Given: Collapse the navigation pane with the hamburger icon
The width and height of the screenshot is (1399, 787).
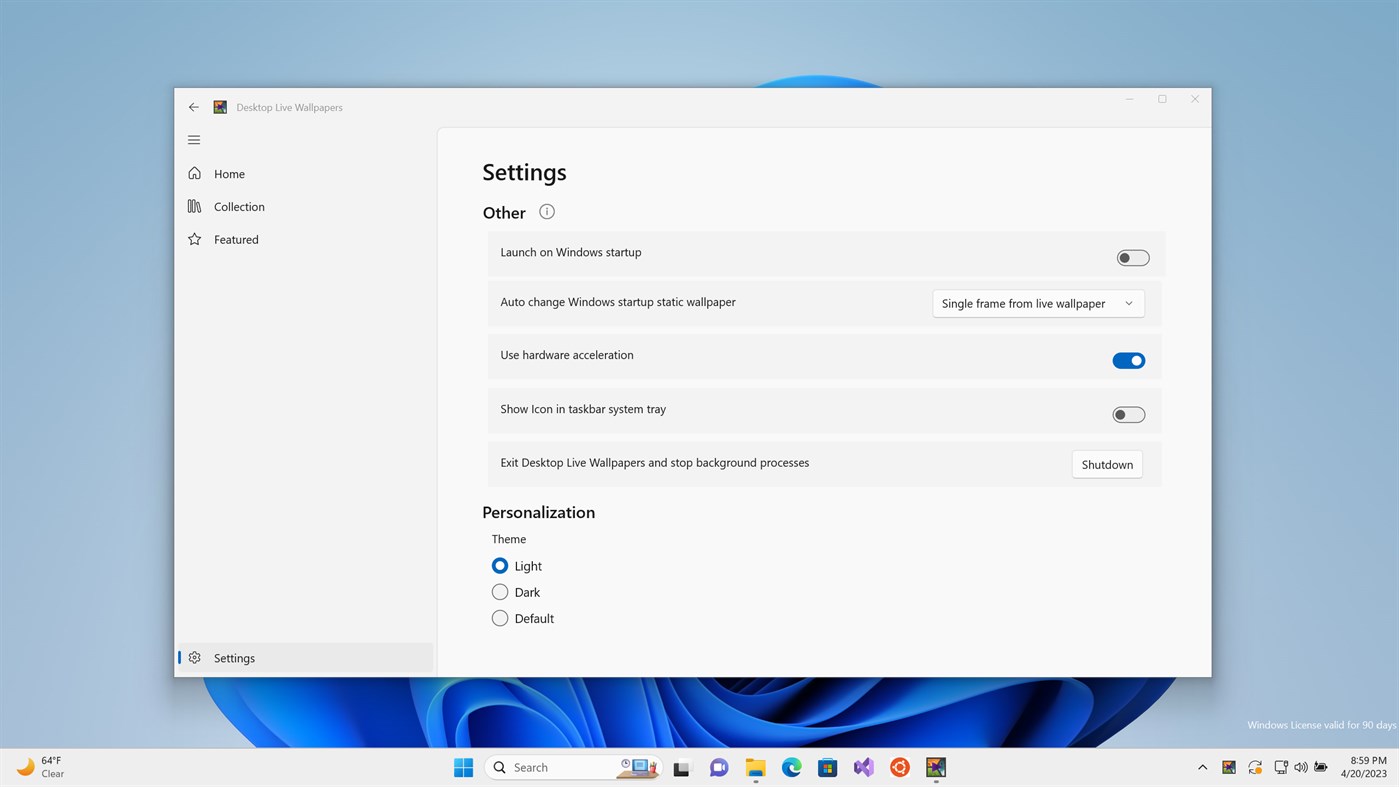Looking at the screenshot, I should [194, 140].
